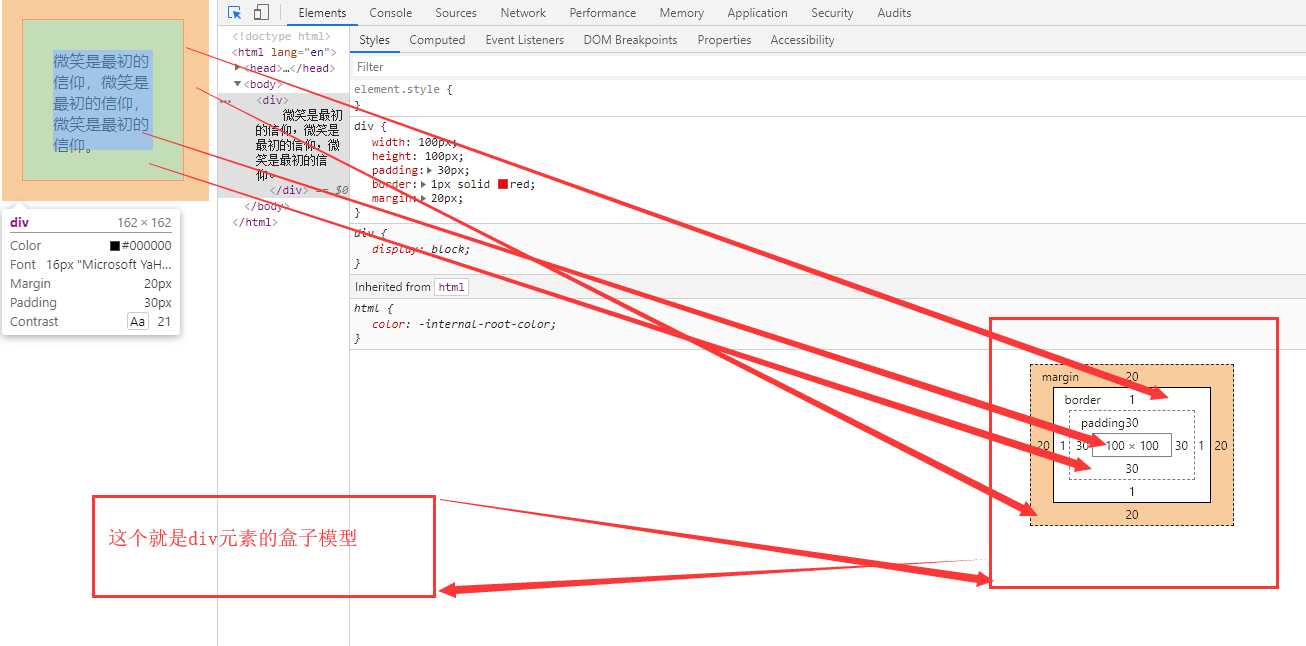Select the closing /body tag
Screen dimensions: 1306x646
pos(267,206)
